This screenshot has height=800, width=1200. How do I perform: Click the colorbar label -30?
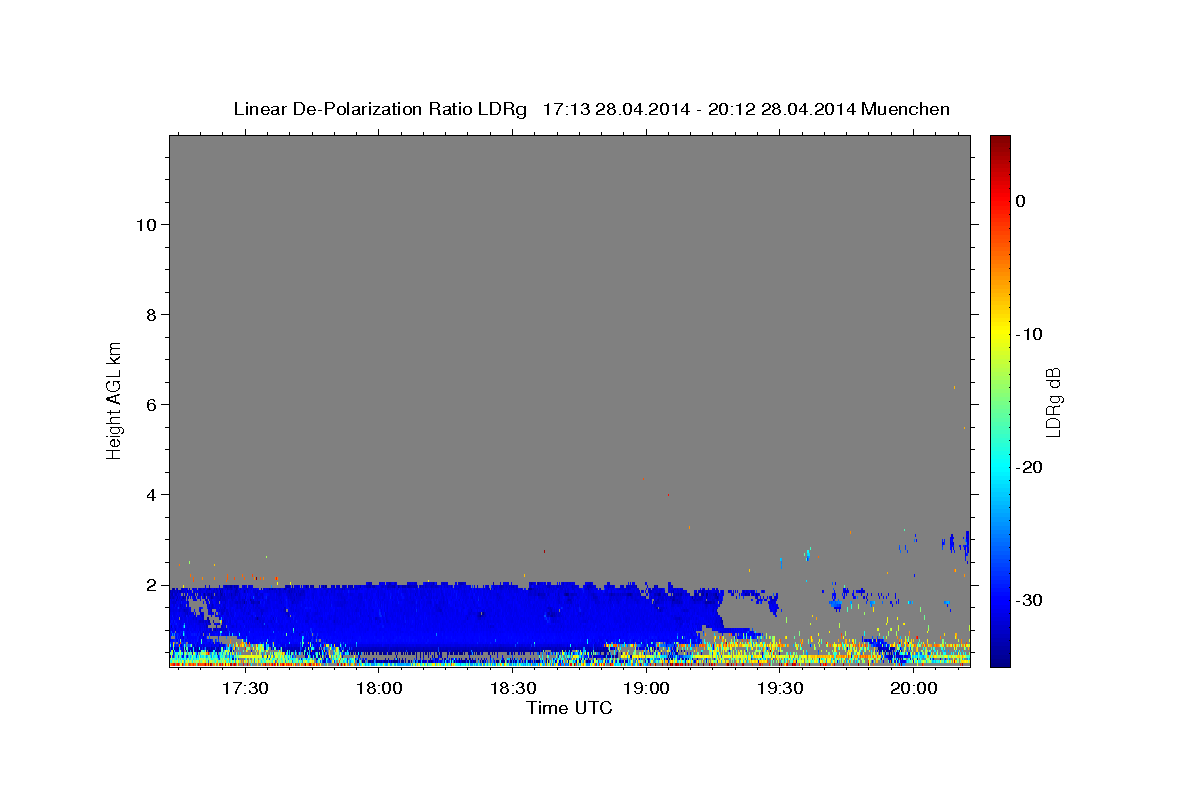point(1029,600)
